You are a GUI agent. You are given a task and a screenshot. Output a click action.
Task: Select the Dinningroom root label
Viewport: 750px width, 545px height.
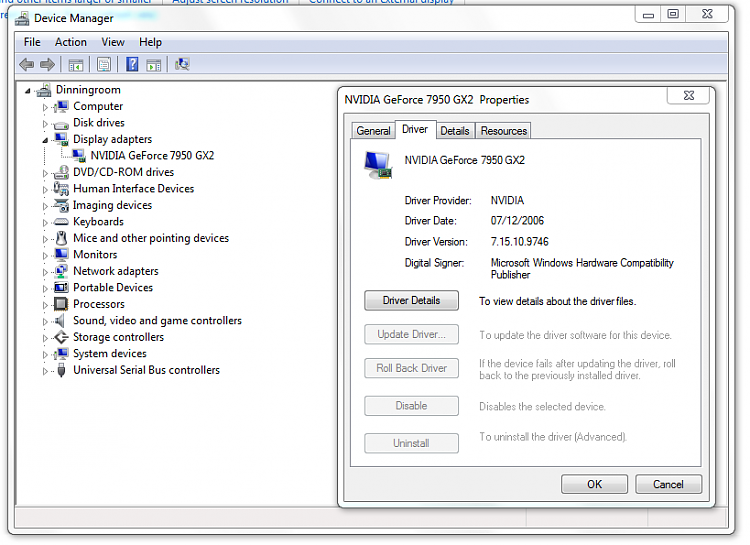coord(88,90)
